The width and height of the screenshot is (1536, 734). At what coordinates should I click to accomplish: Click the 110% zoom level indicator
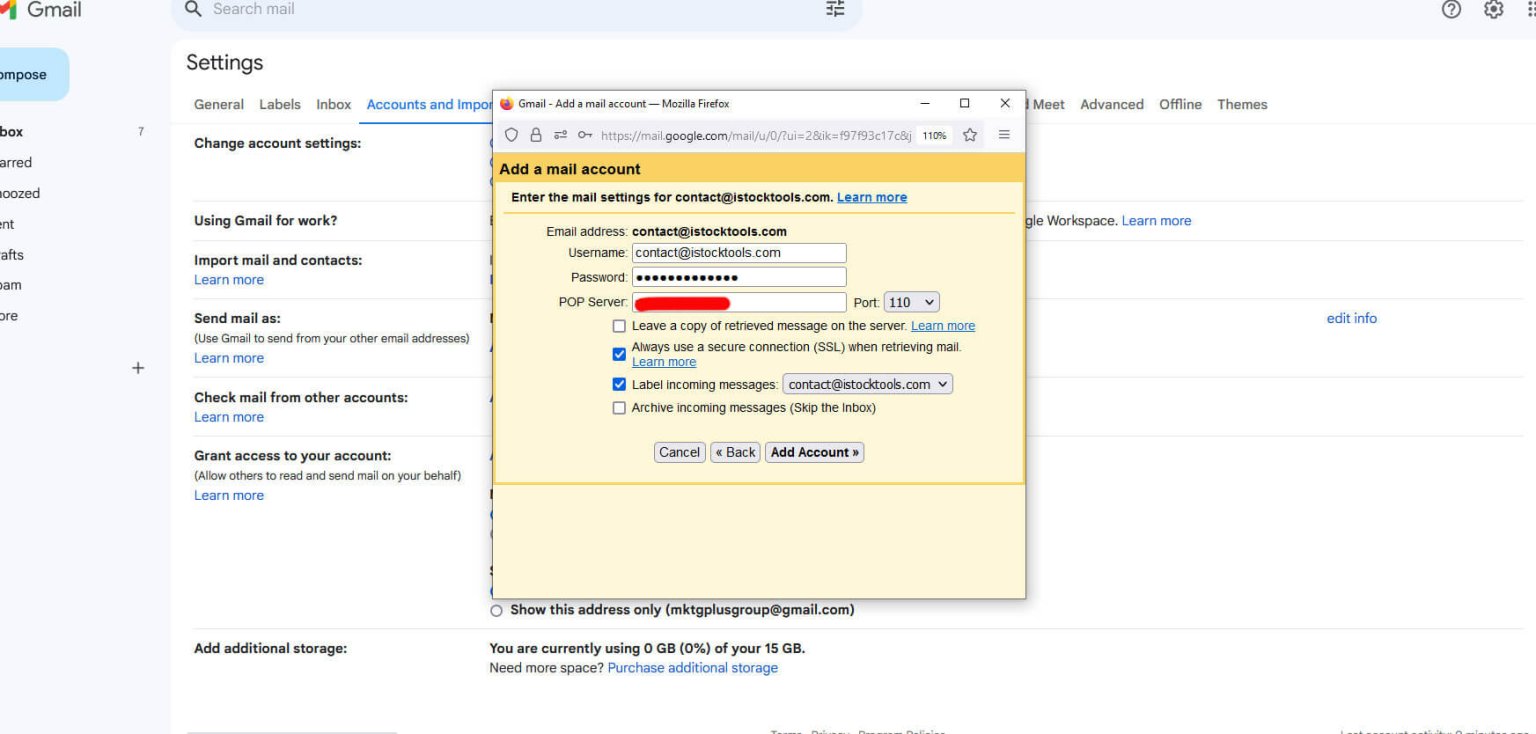tap(932, 134)
